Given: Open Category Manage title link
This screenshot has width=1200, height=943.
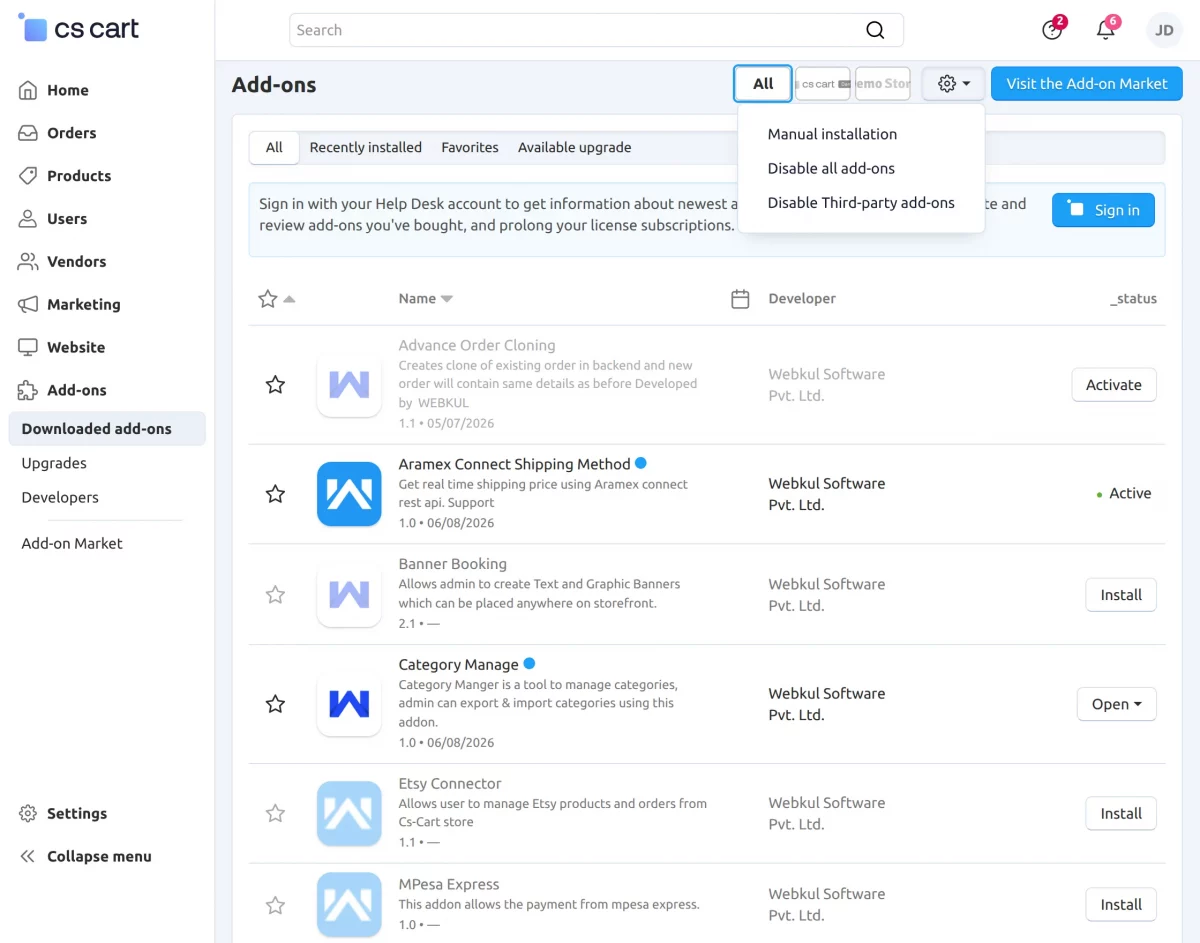Looking at the screenshot, I should 458,665.
